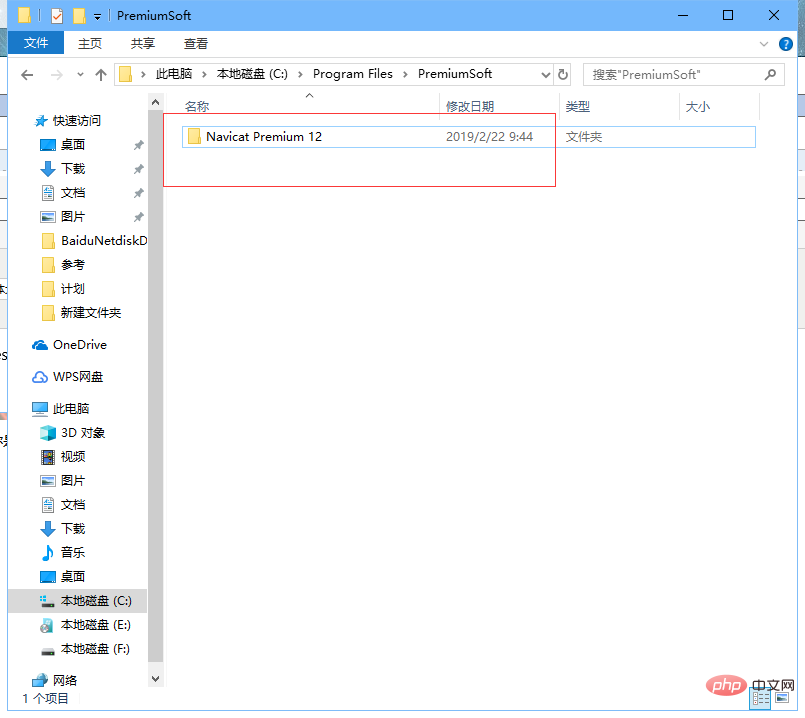Go up one folder level
Image resolution: width=805 pixels, height=718 pixels.
pyautogui.click(x=101, y=75)
